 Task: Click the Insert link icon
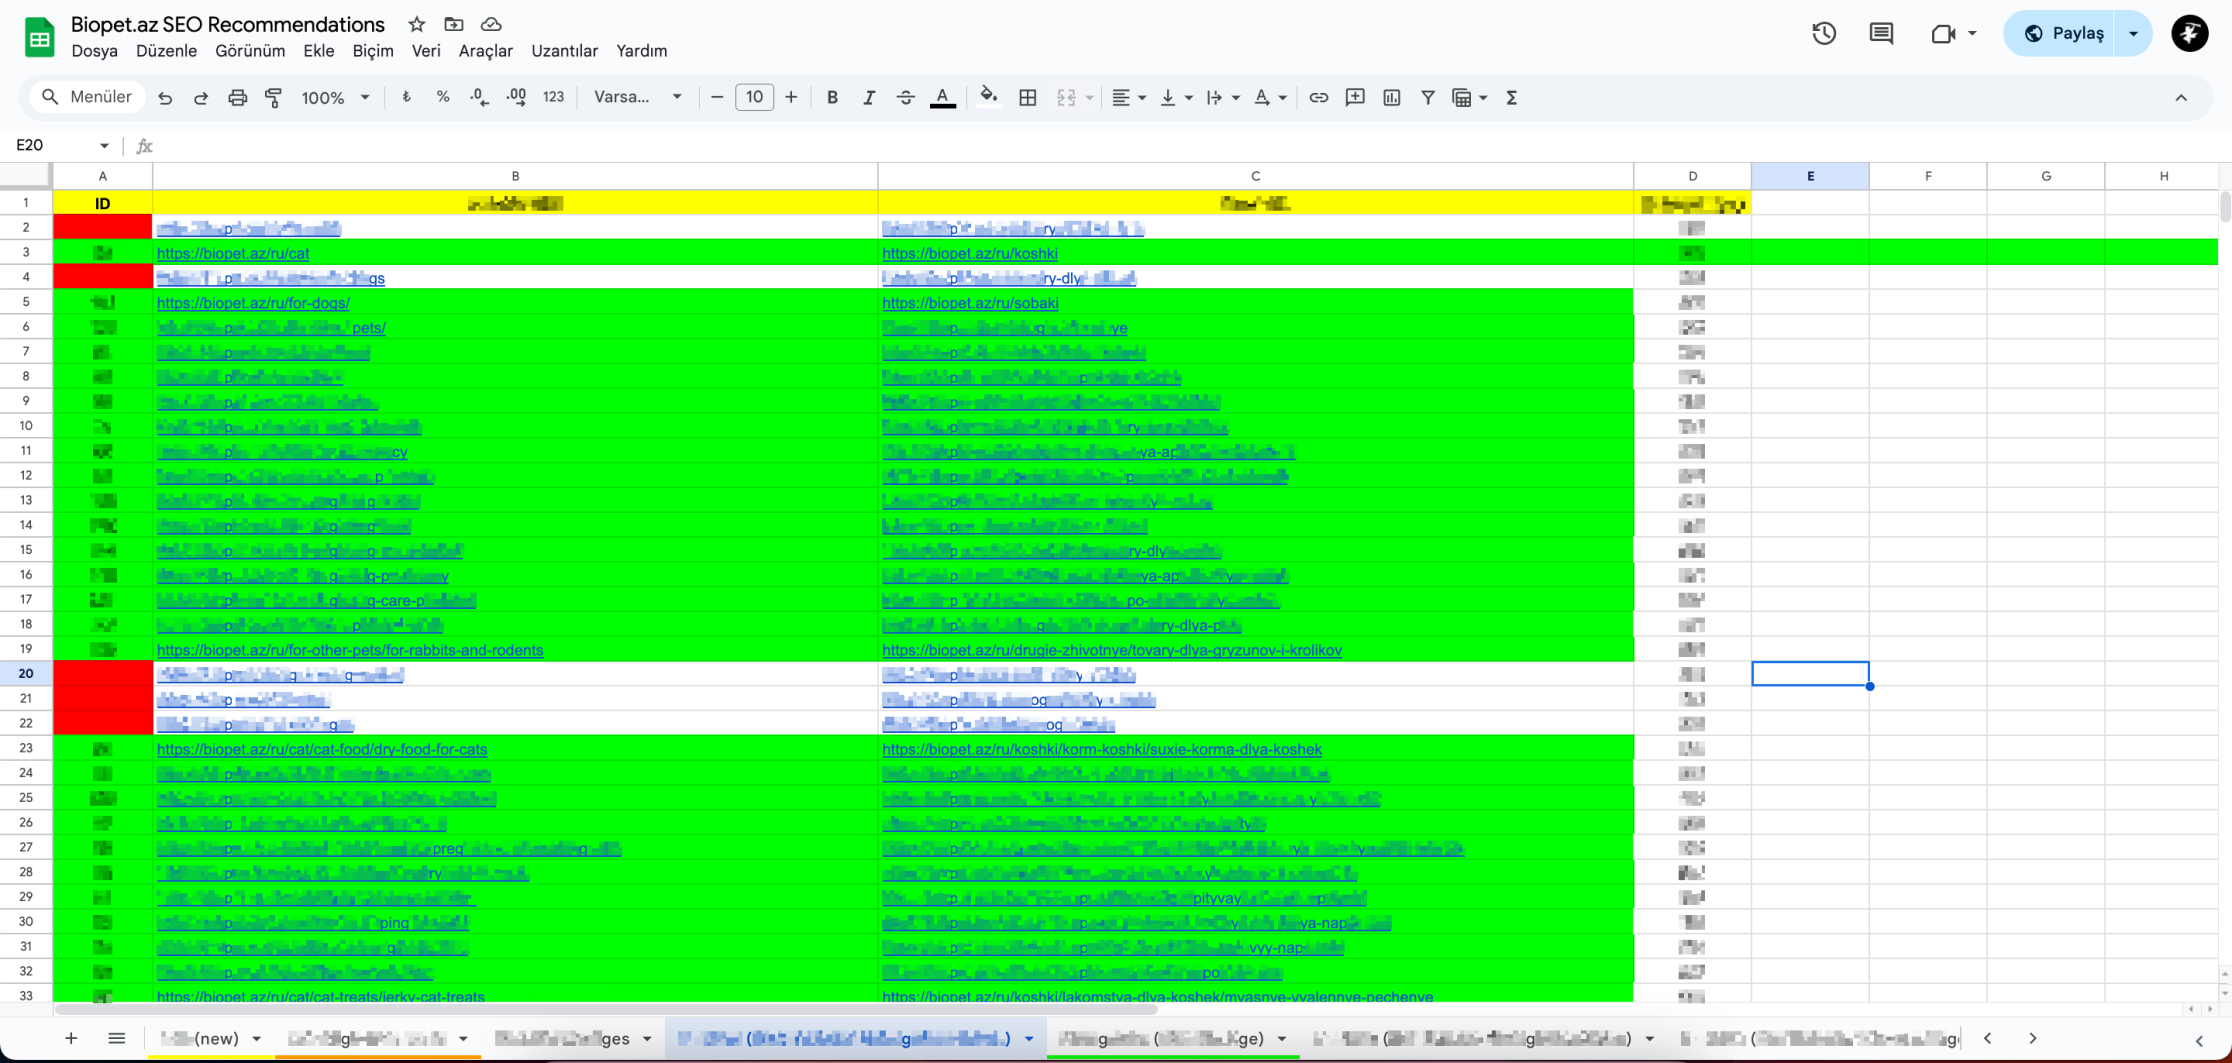tap(1318, 98)
